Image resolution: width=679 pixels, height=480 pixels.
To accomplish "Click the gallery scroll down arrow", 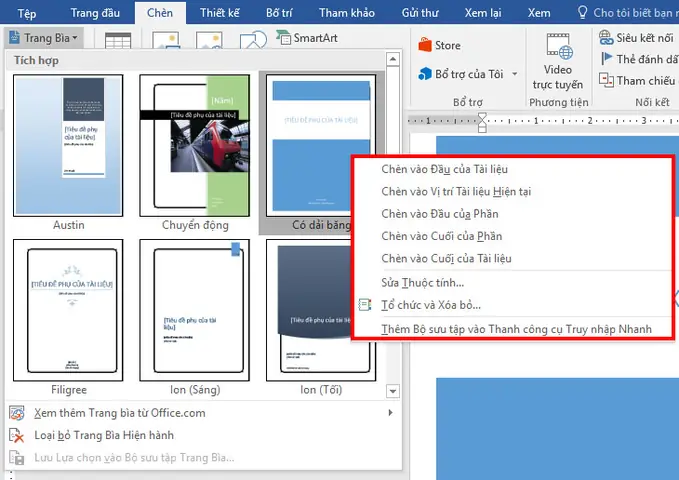I will (x=394, y=392).
